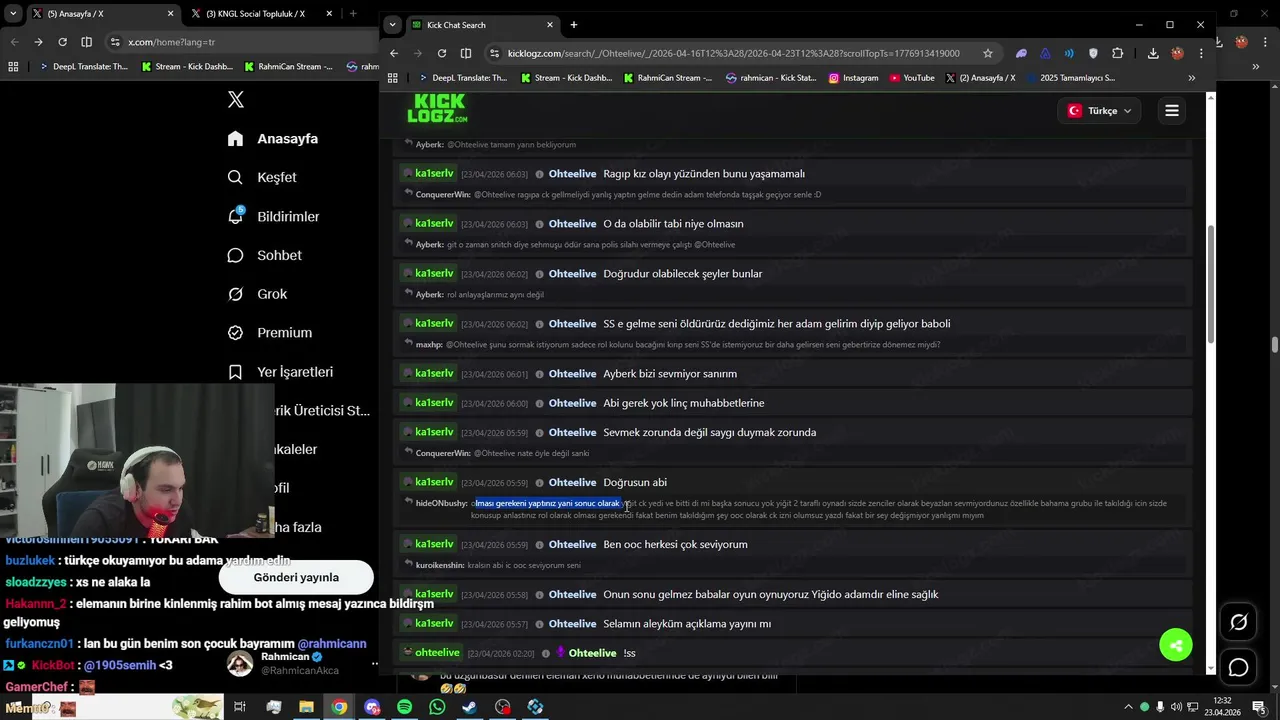Open the Extensions puzzle icon
This screenshot has height=720, width=1280.
coord(1118,53)
